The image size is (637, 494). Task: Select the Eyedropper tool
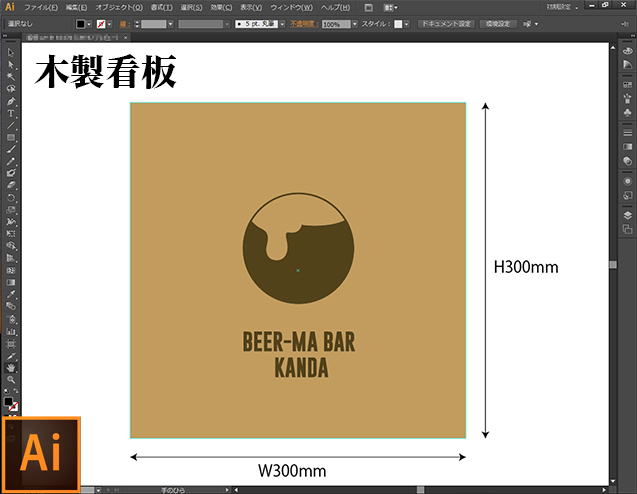[11, 294]
